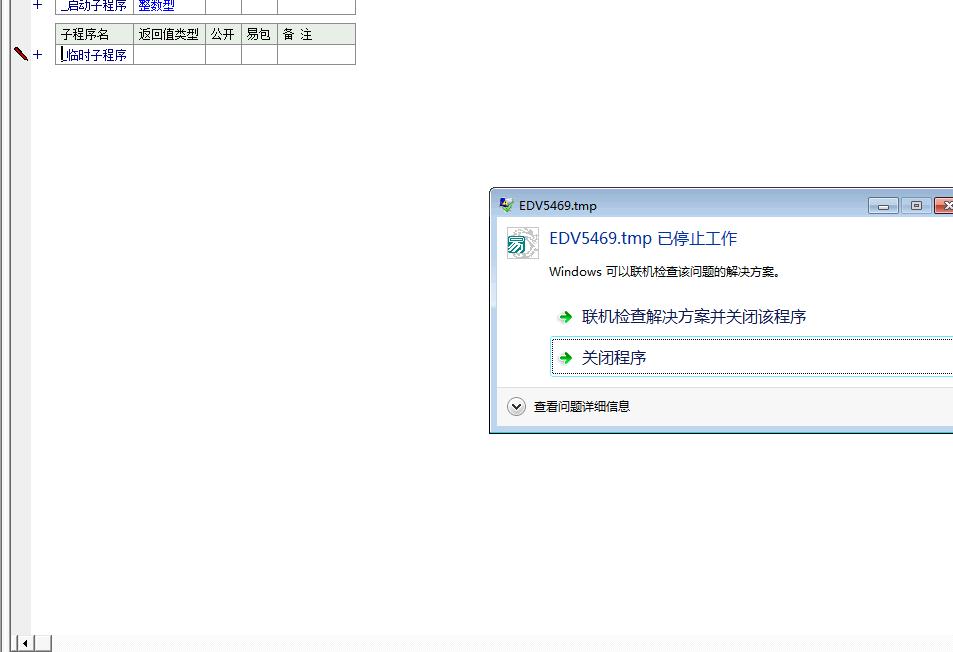Click the EDV5469.tmp title bar text

(x=557, y=205)
